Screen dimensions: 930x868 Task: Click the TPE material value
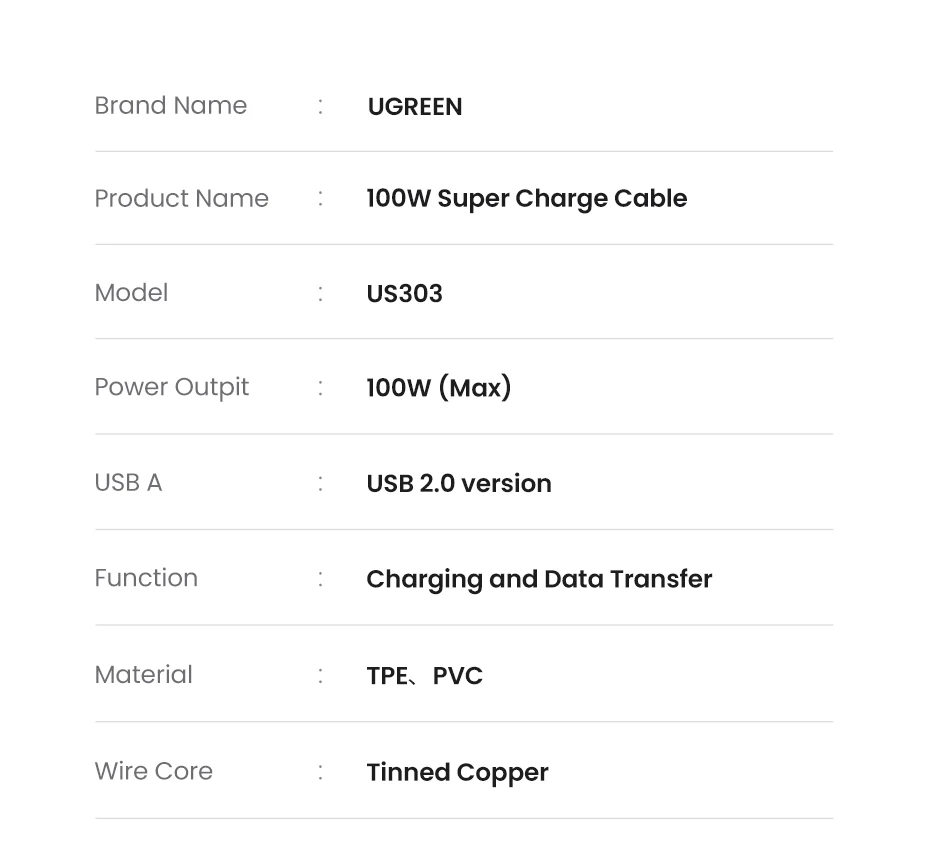click(386, 676)
